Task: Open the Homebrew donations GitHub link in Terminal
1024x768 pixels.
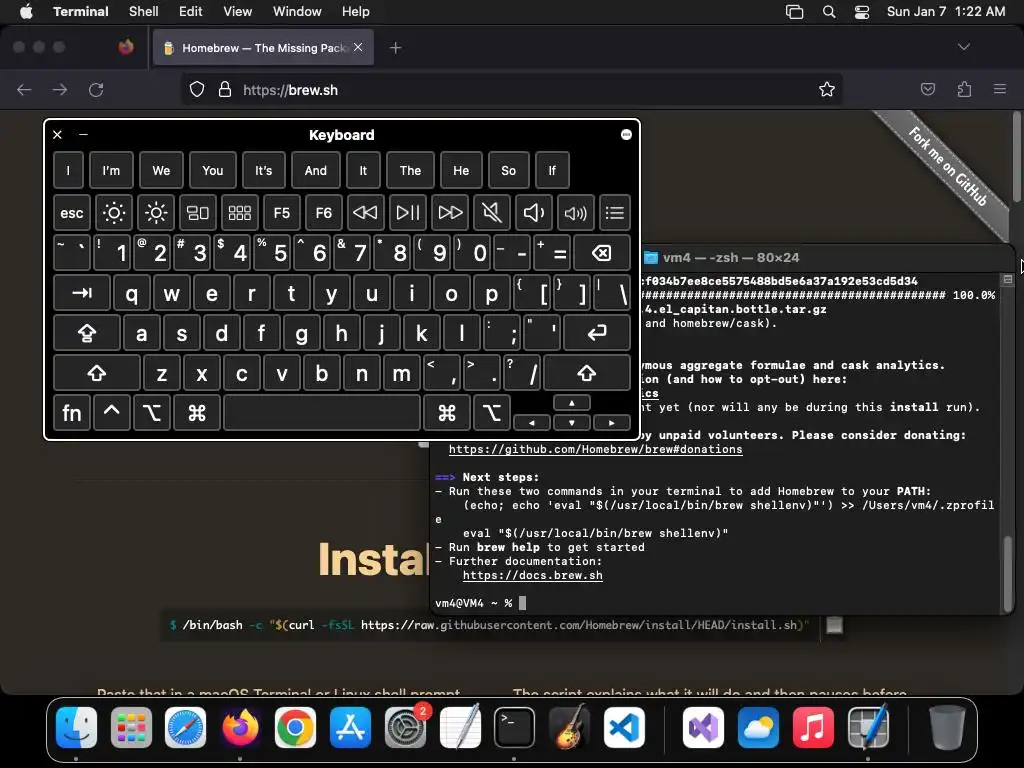Action: 596,449
